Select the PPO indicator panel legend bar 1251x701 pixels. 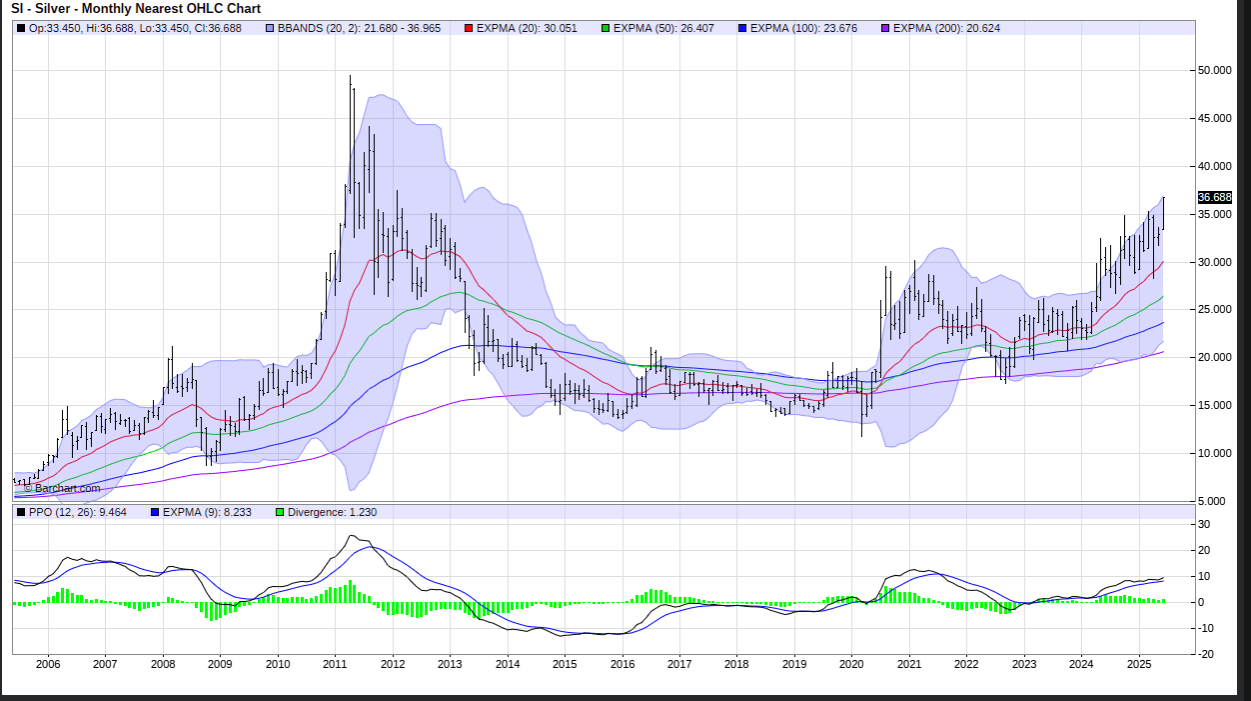coord(600,513)
